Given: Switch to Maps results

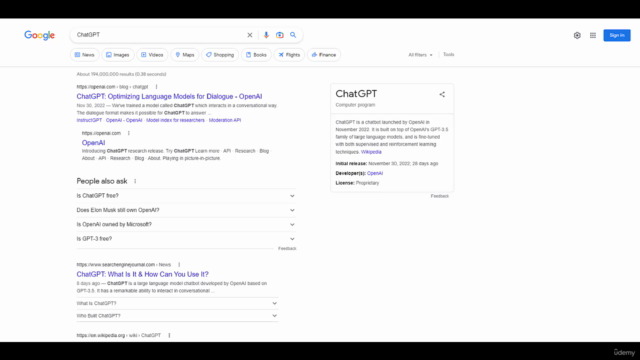Looking at the screenshot, I should pyautogui.click(x=184, y=55).
